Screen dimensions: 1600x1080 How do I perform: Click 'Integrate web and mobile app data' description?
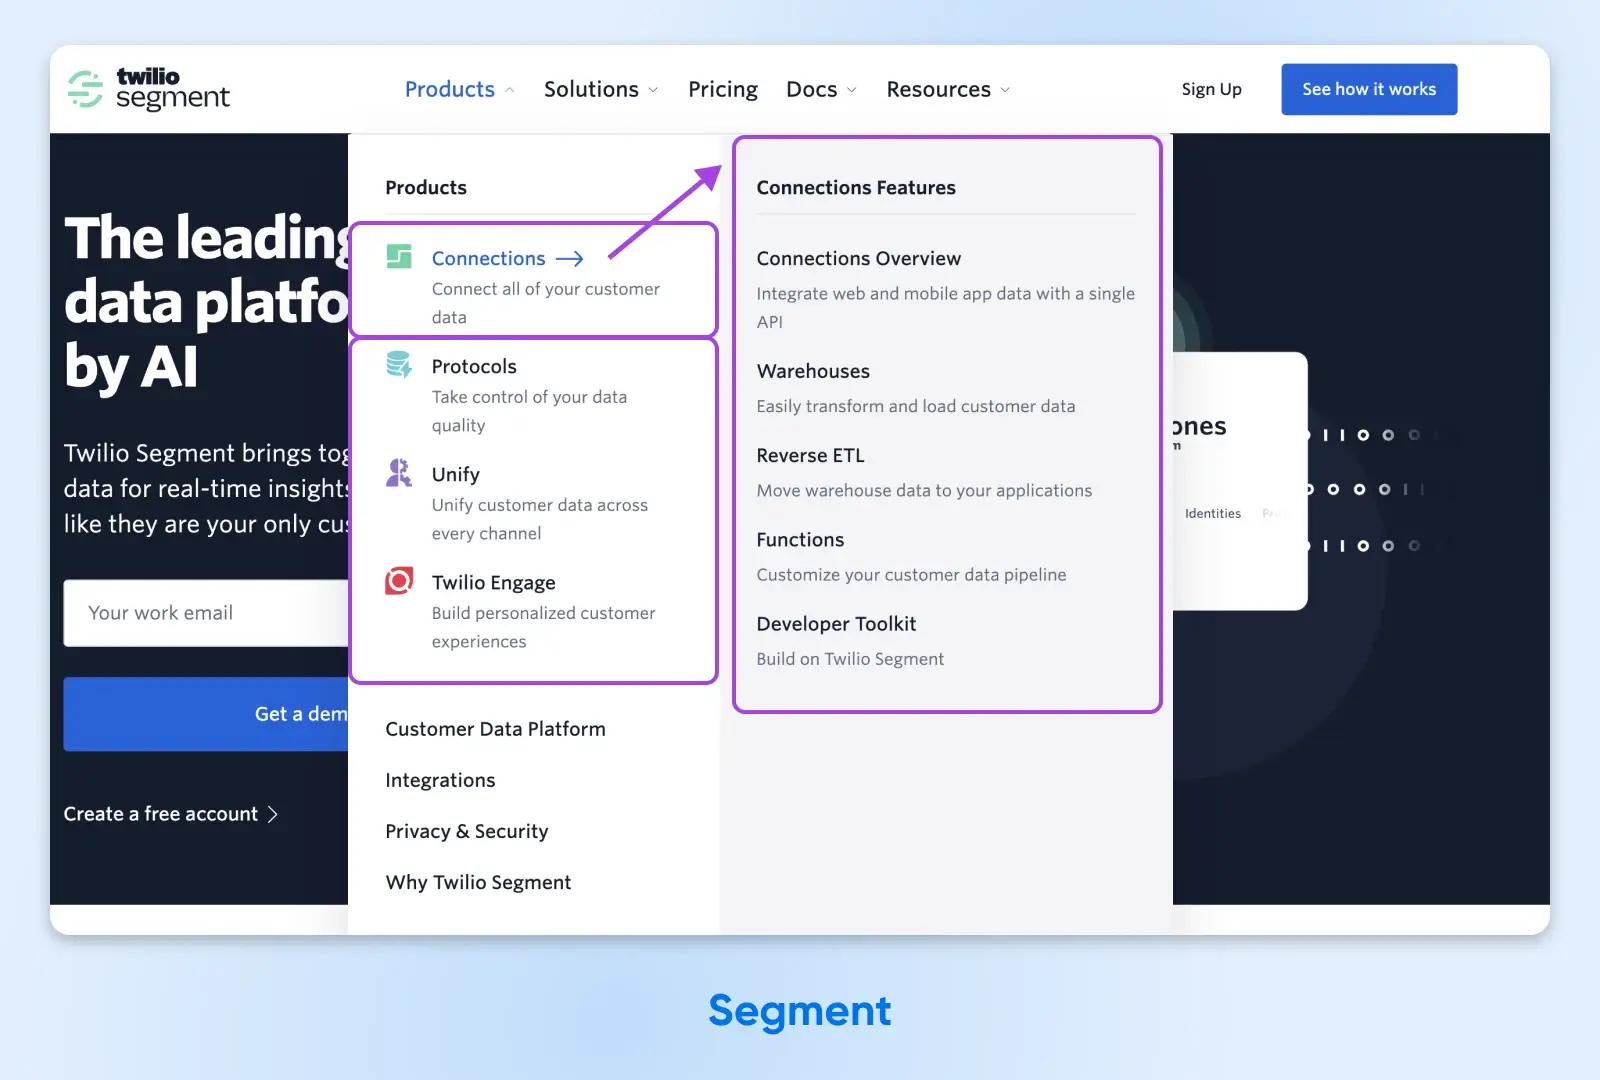(x=946, y=307)
